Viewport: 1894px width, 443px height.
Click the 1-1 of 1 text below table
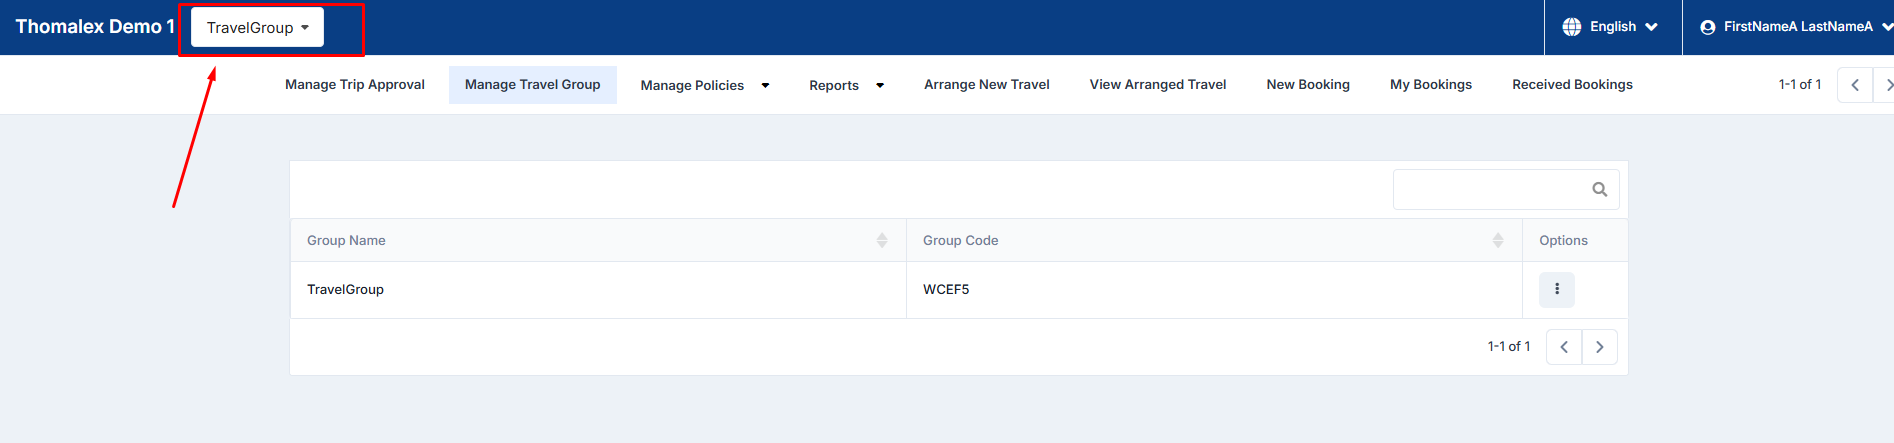pos(1509,346)
